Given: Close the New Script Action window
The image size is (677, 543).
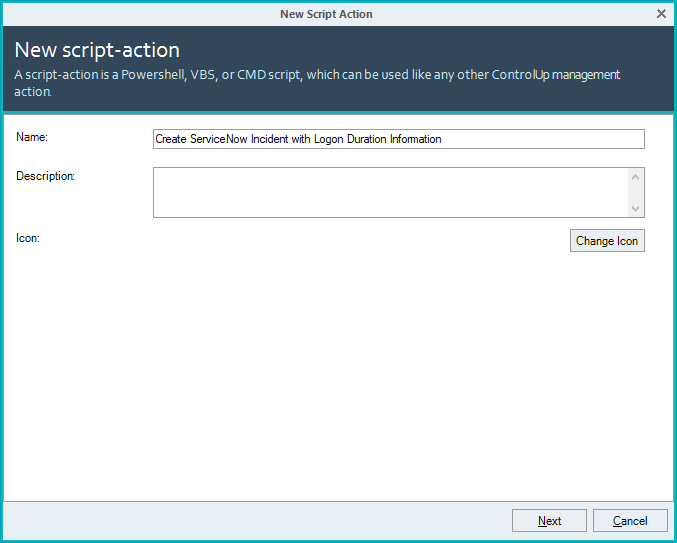Looking at the screenshot, I should click(661, 14).
